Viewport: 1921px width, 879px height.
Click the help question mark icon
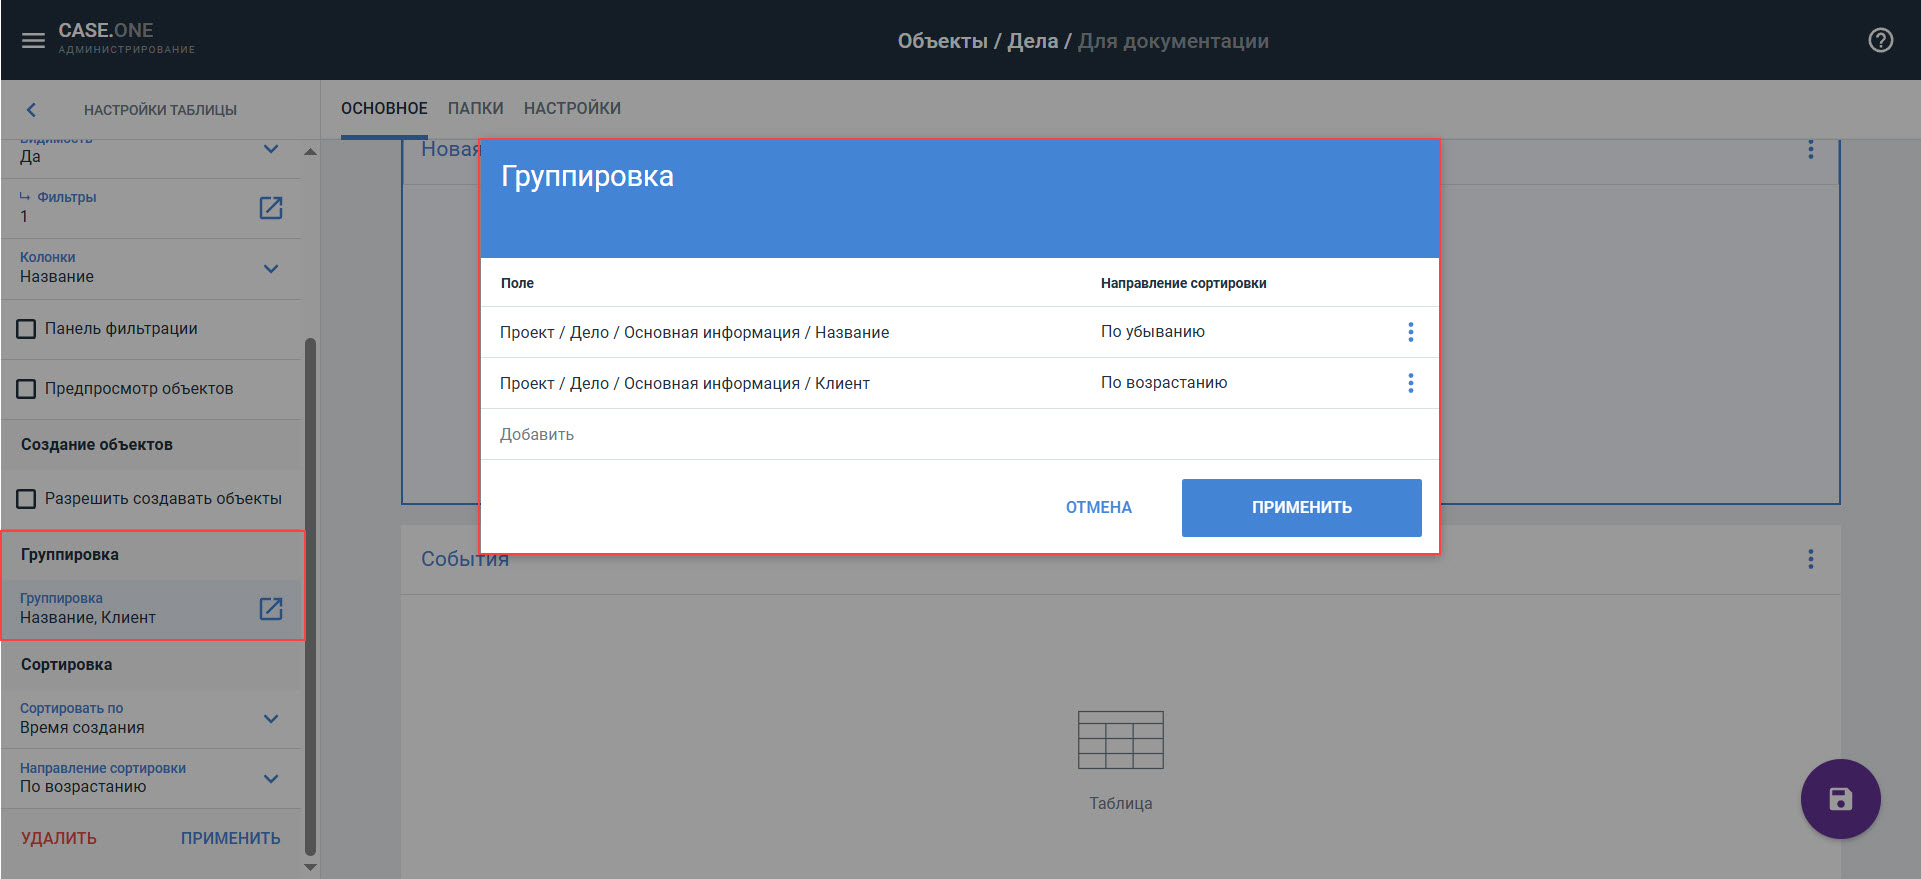(x=1880, y=40)
